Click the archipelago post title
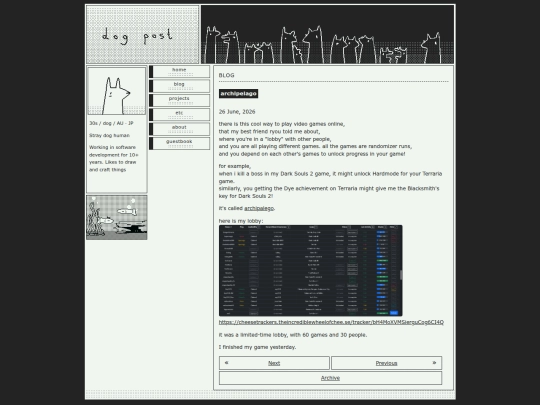Image resolution: width=540 pixels, height=405 pixels. 238,94
